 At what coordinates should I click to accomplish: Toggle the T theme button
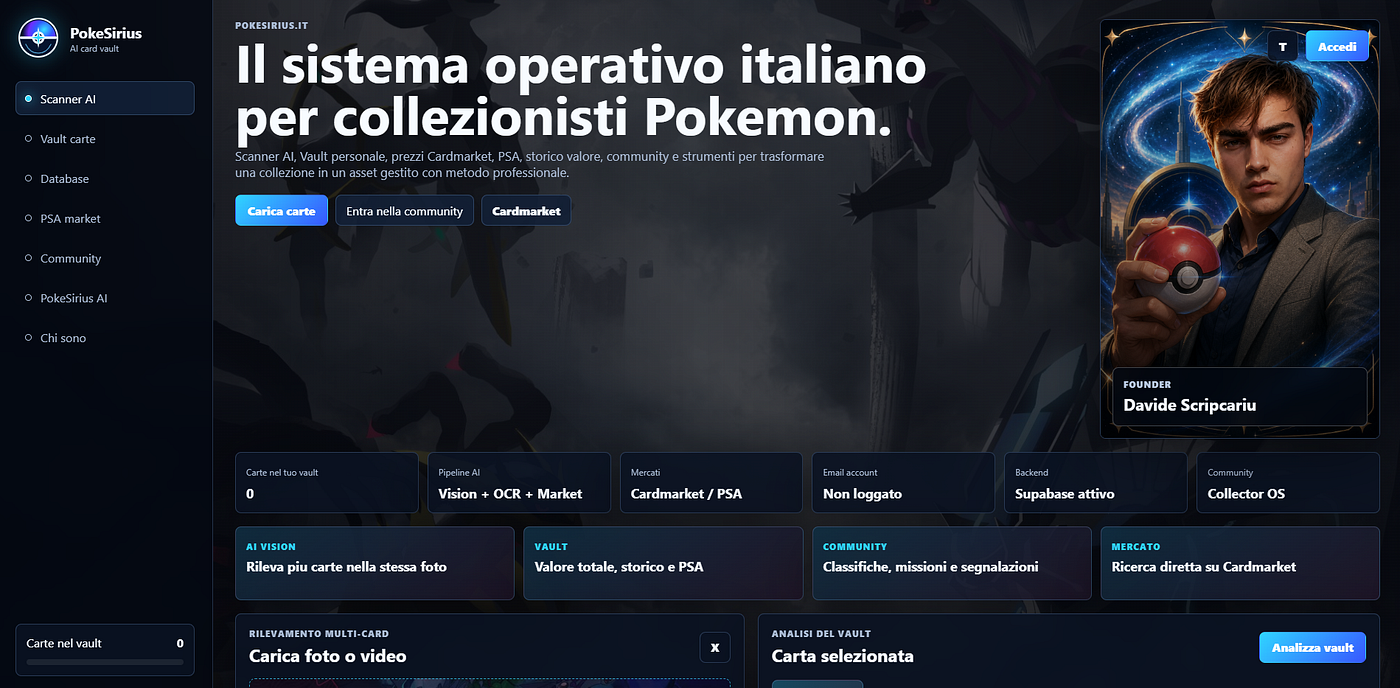pos(1283,46)
